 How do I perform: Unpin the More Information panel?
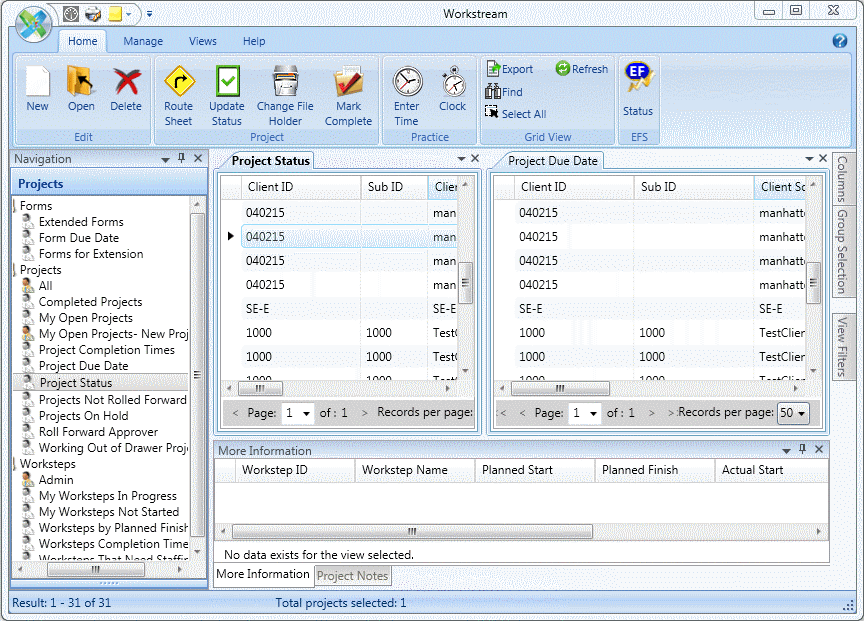[x=804, y=450]
